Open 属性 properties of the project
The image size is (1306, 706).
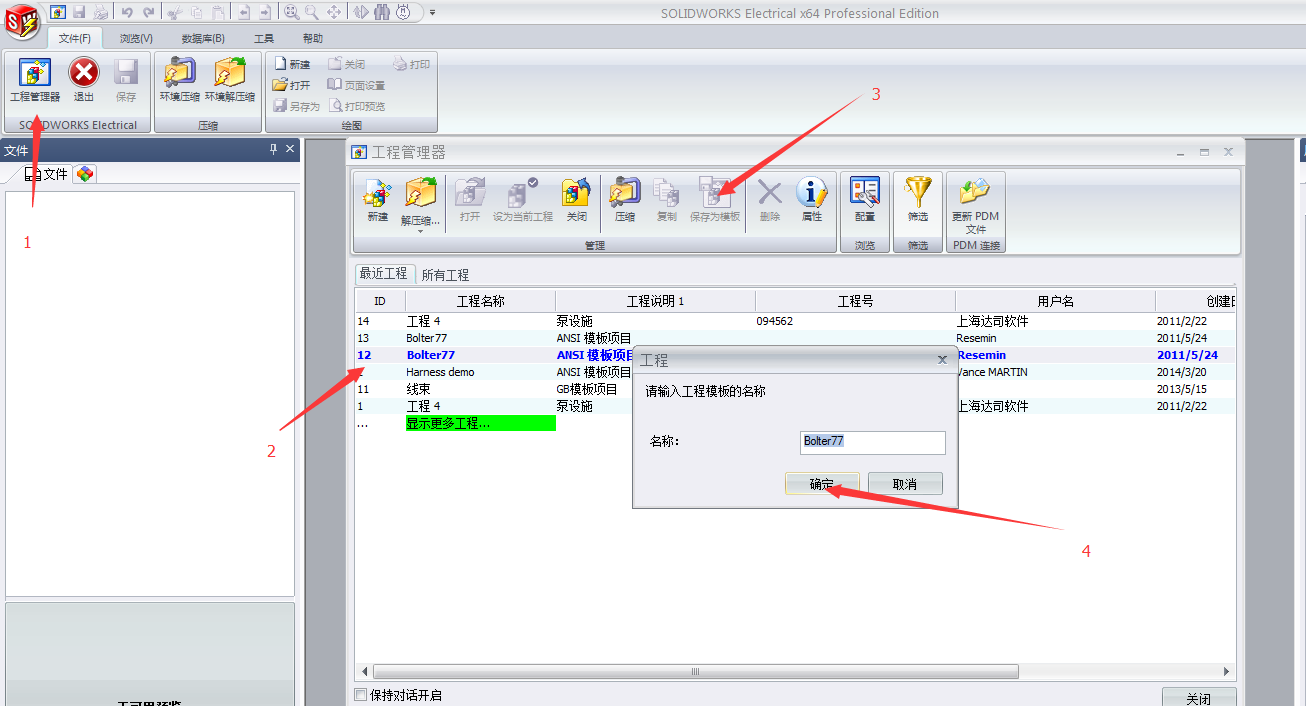click(x=812, y=200)
